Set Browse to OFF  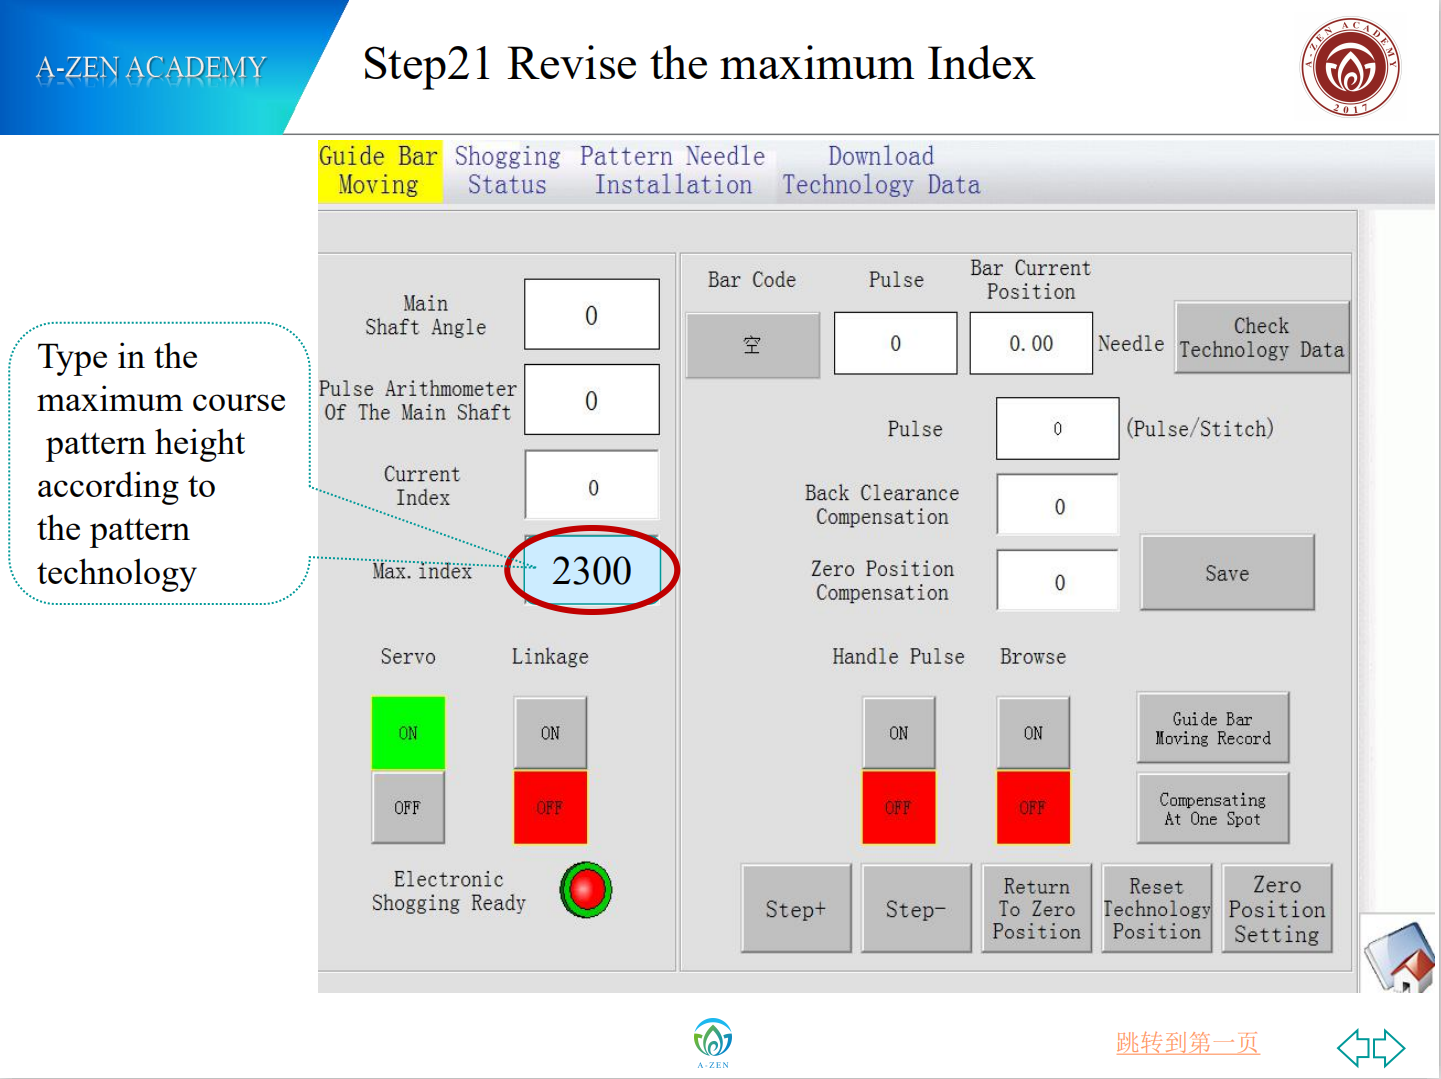click(1033, 807)
